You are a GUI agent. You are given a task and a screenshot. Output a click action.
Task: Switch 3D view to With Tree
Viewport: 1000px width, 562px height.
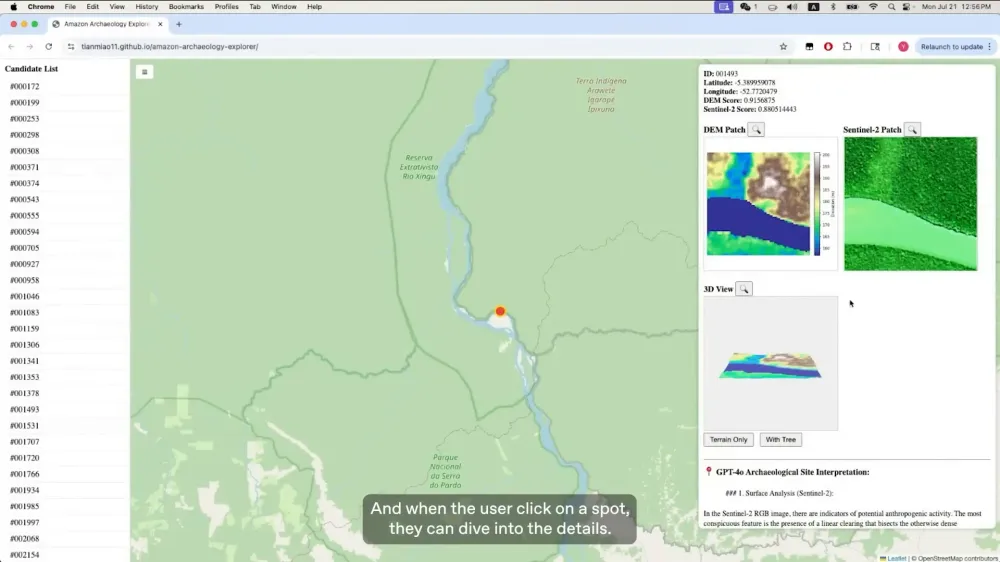(781, 440)
